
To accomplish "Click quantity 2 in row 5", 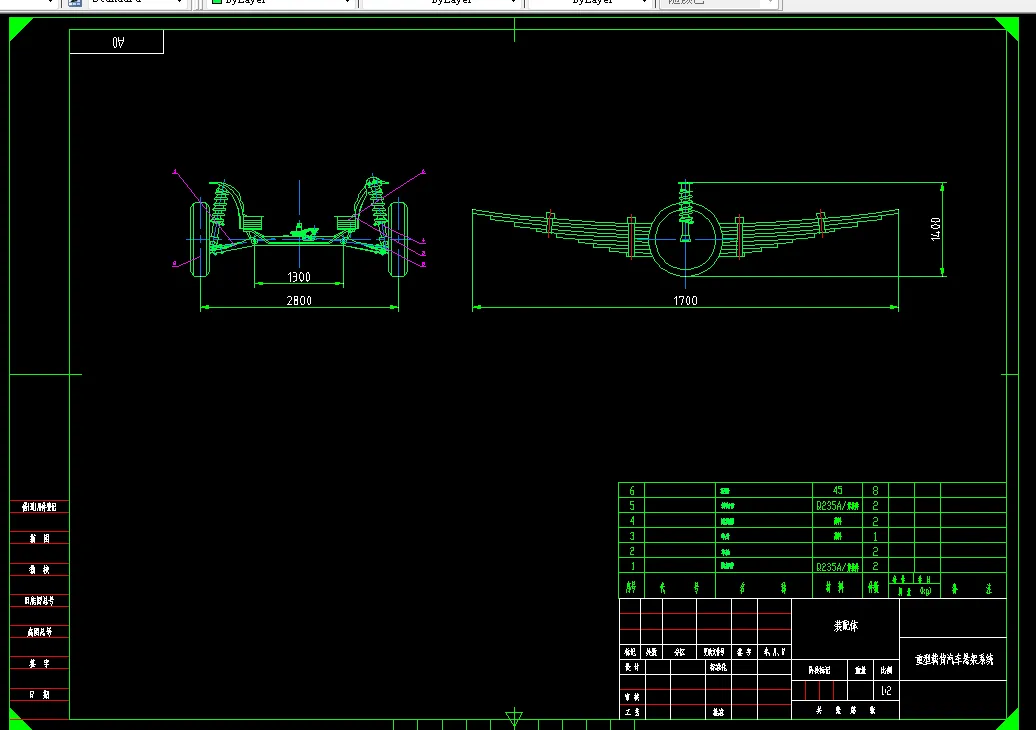I will click(875, 505).
